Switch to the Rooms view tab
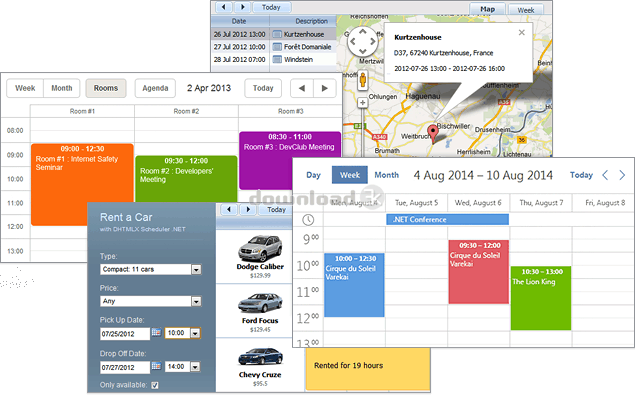635x395 pixels. (106, 88)
